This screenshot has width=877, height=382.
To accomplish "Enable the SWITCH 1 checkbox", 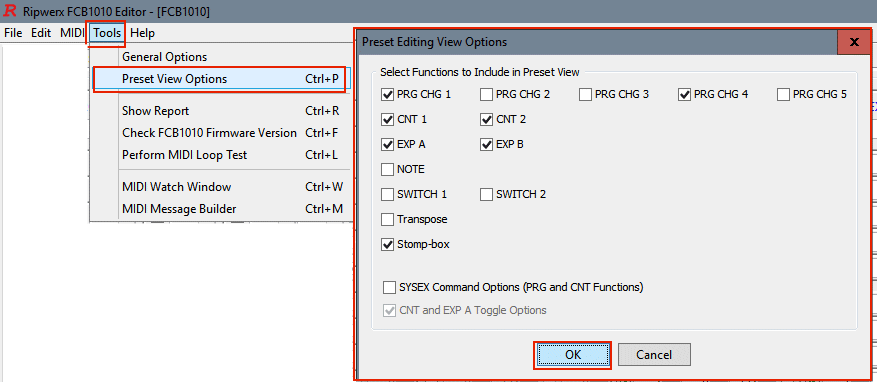I will (387, 195).
